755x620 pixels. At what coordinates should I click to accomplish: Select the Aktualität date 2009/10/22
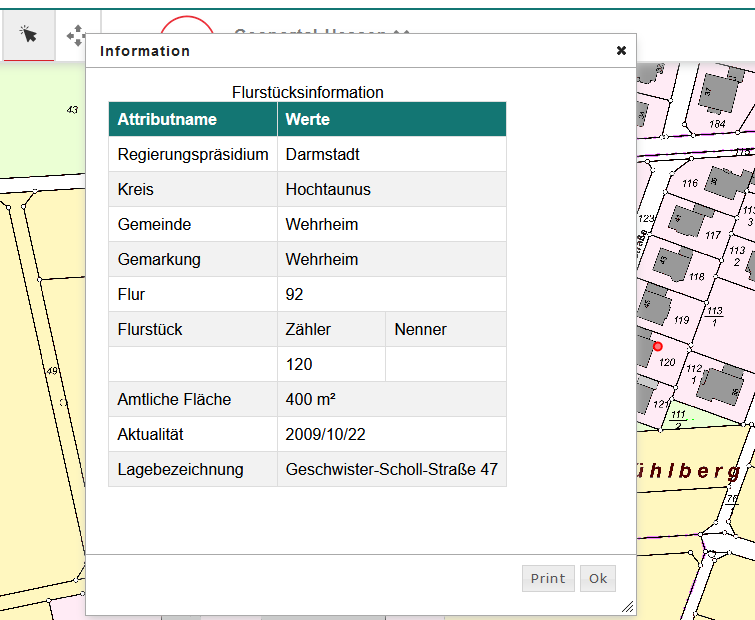coord(324,434)
